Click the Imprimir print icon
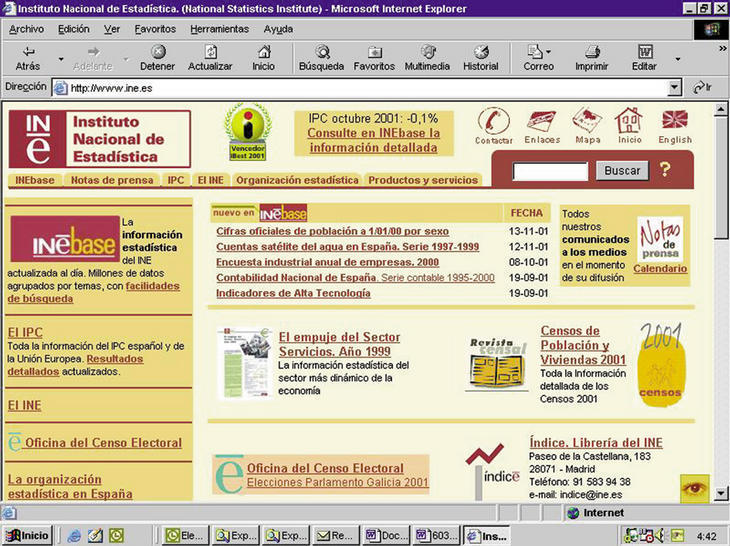The width and height of the screenshot is (730, 546). (x=591, y=52)
